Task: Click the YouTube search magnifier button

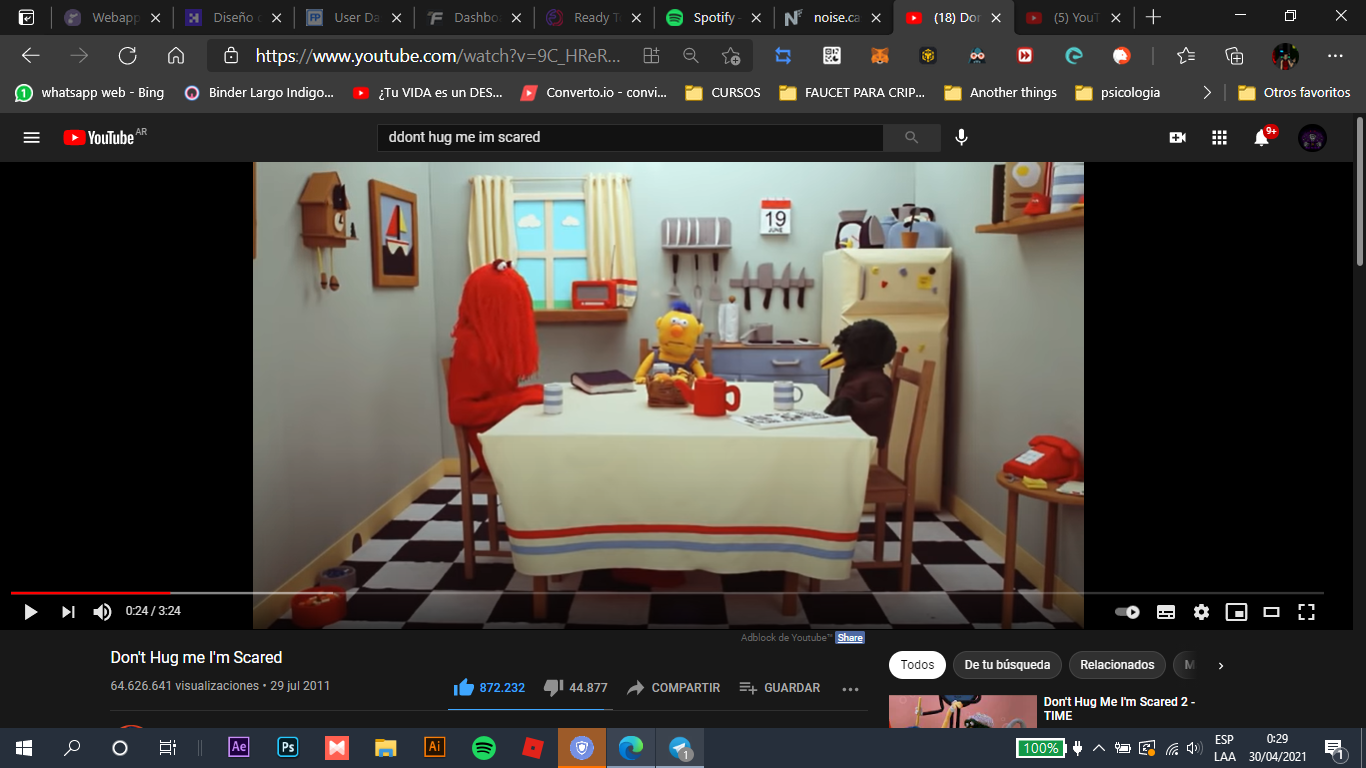Action: 911,138
